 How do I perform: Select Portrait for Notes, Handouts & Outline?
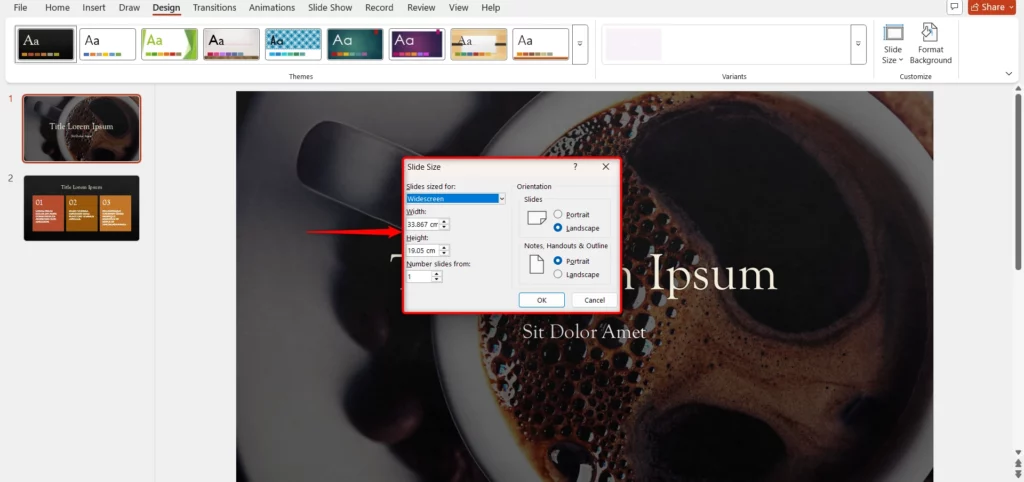pyautogui.click(x=557, y=261)
